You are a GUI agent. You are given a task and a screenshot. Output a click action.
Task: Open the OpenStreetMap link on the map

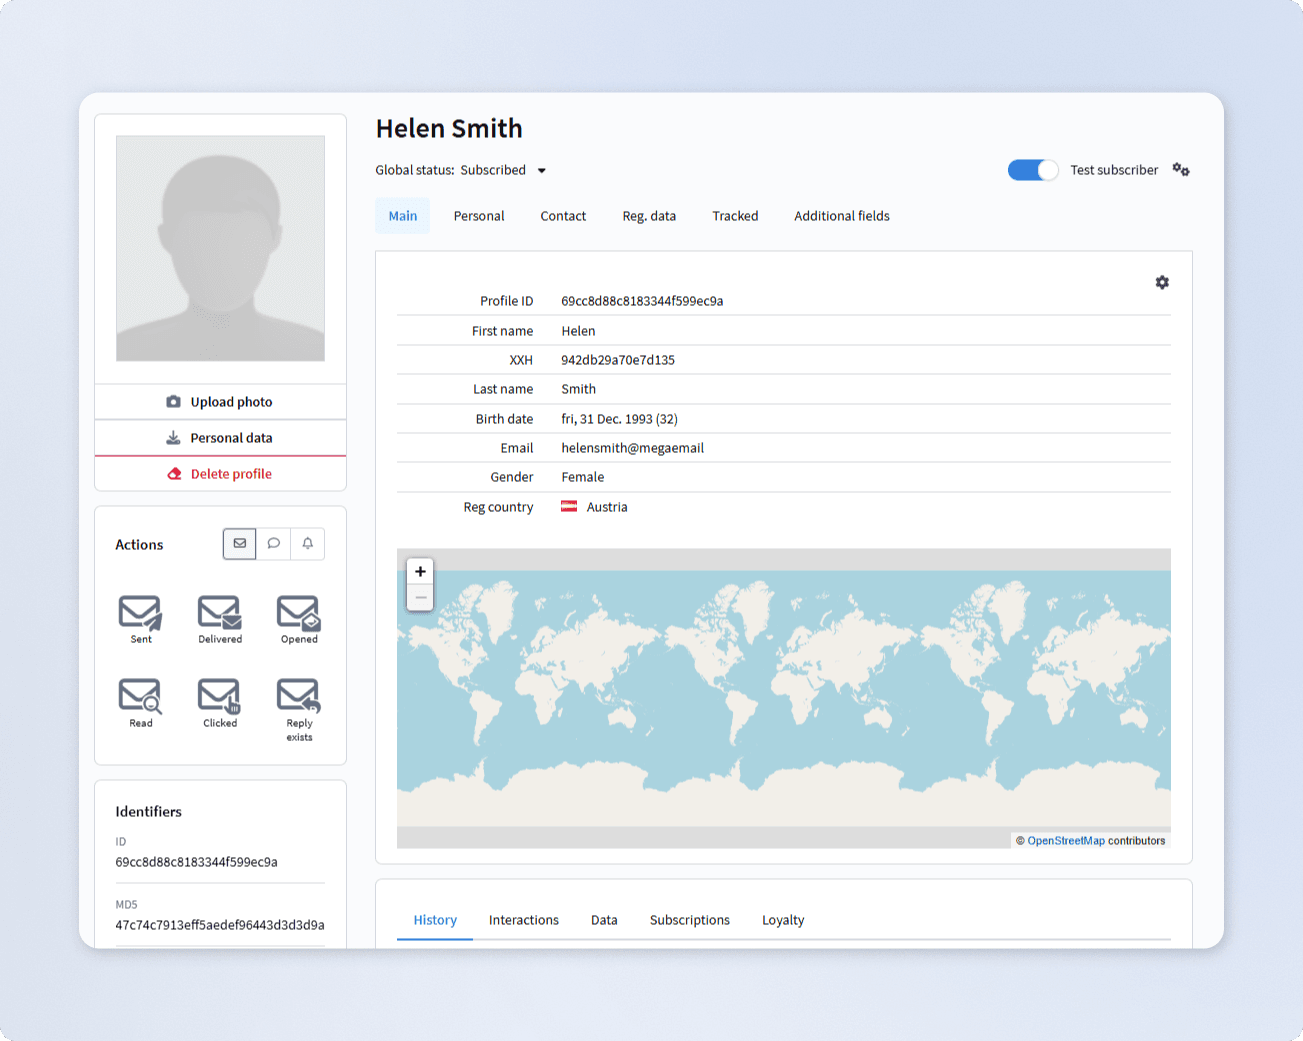[x=1066, y=841]
